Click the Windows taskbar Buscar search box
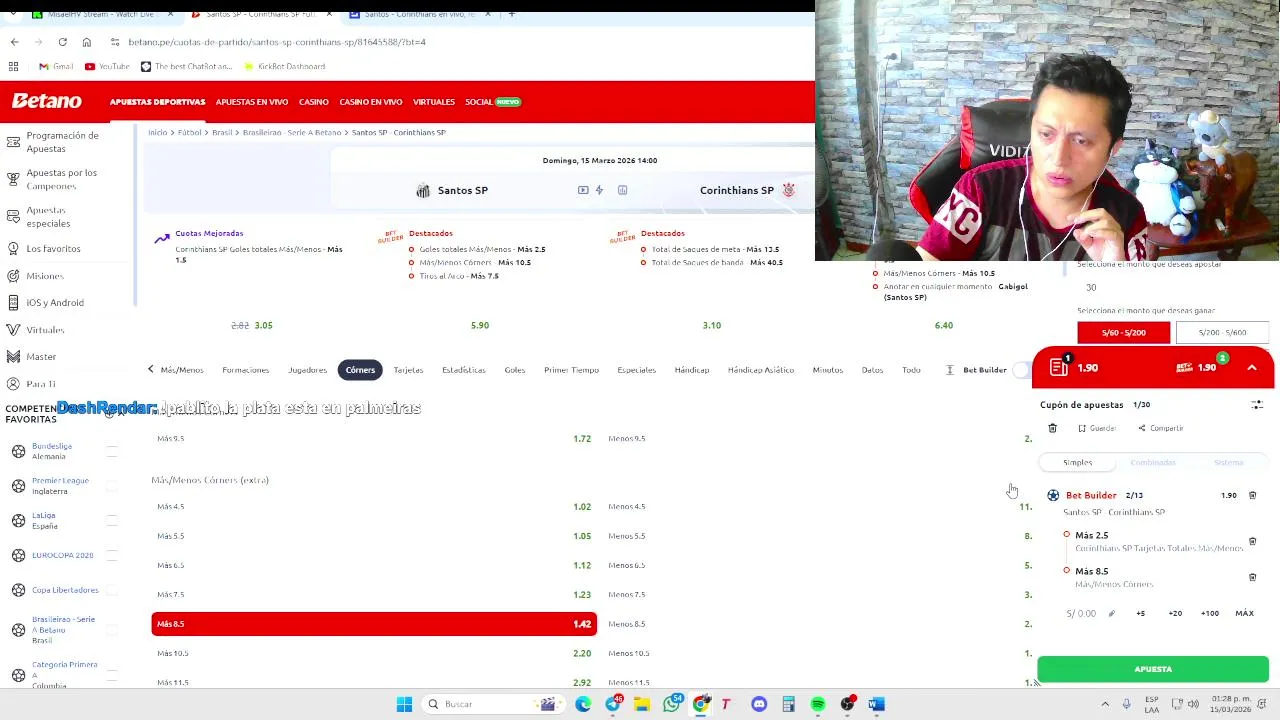 click(x=493, y=704)
